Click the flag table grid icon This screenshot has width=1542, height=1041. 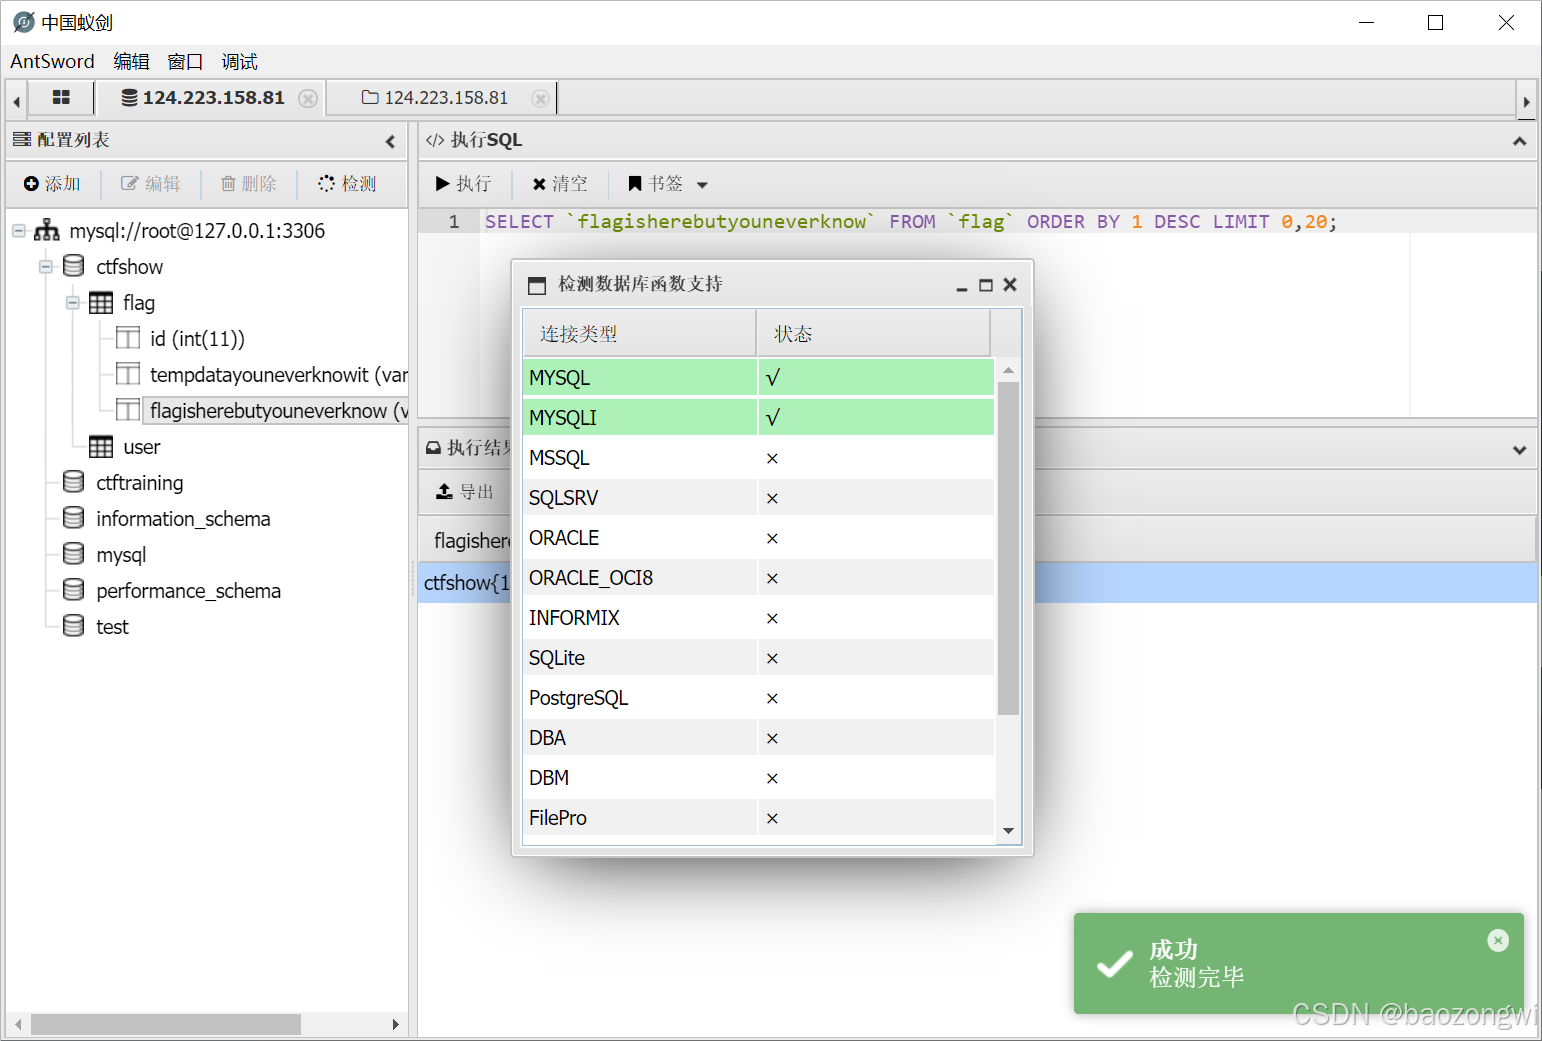pos(101,303)
